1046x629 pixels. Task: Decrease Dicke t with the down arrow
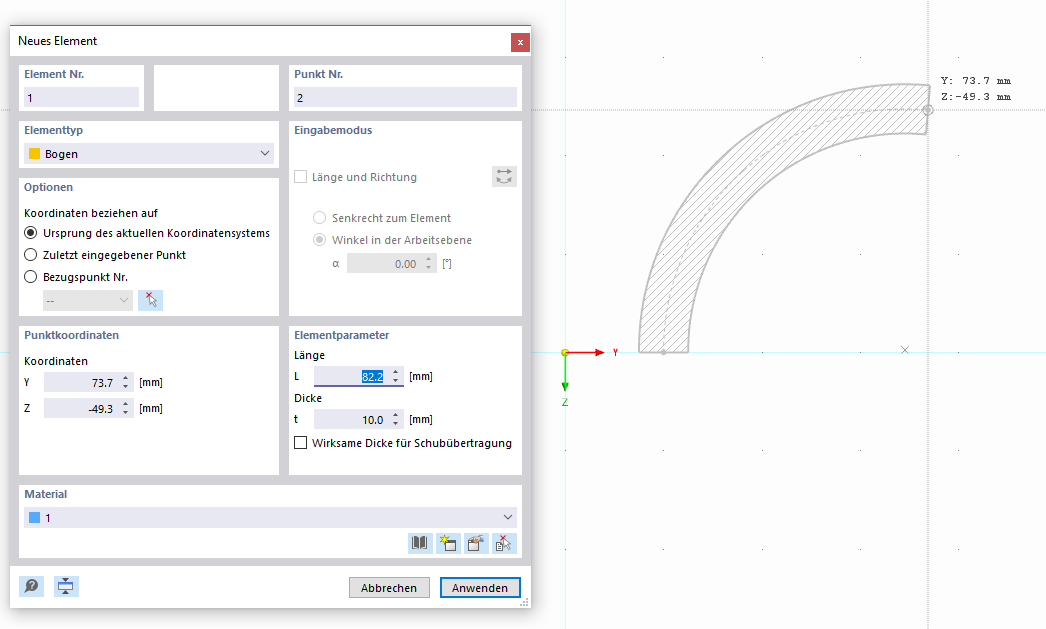[x=396, y=424]
